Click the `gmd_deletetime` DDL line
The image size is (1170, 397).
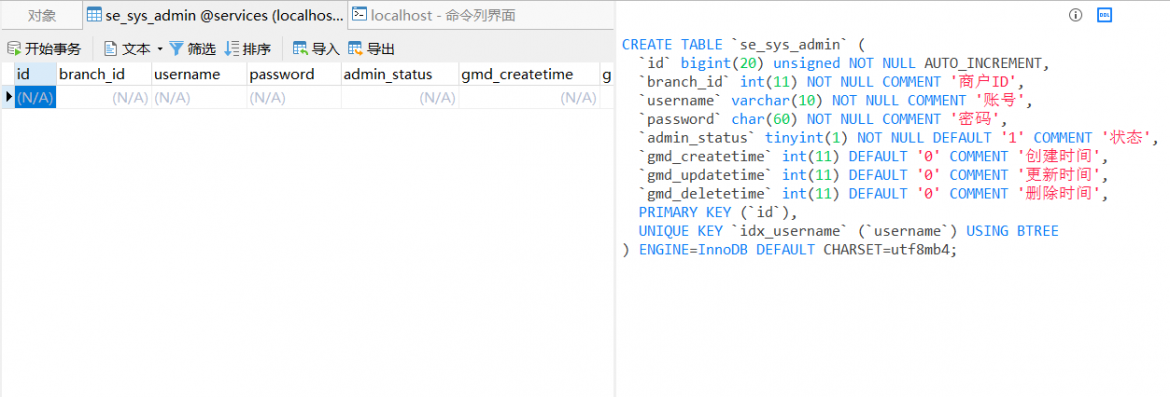pyautogui.click(x=874, y=194)
